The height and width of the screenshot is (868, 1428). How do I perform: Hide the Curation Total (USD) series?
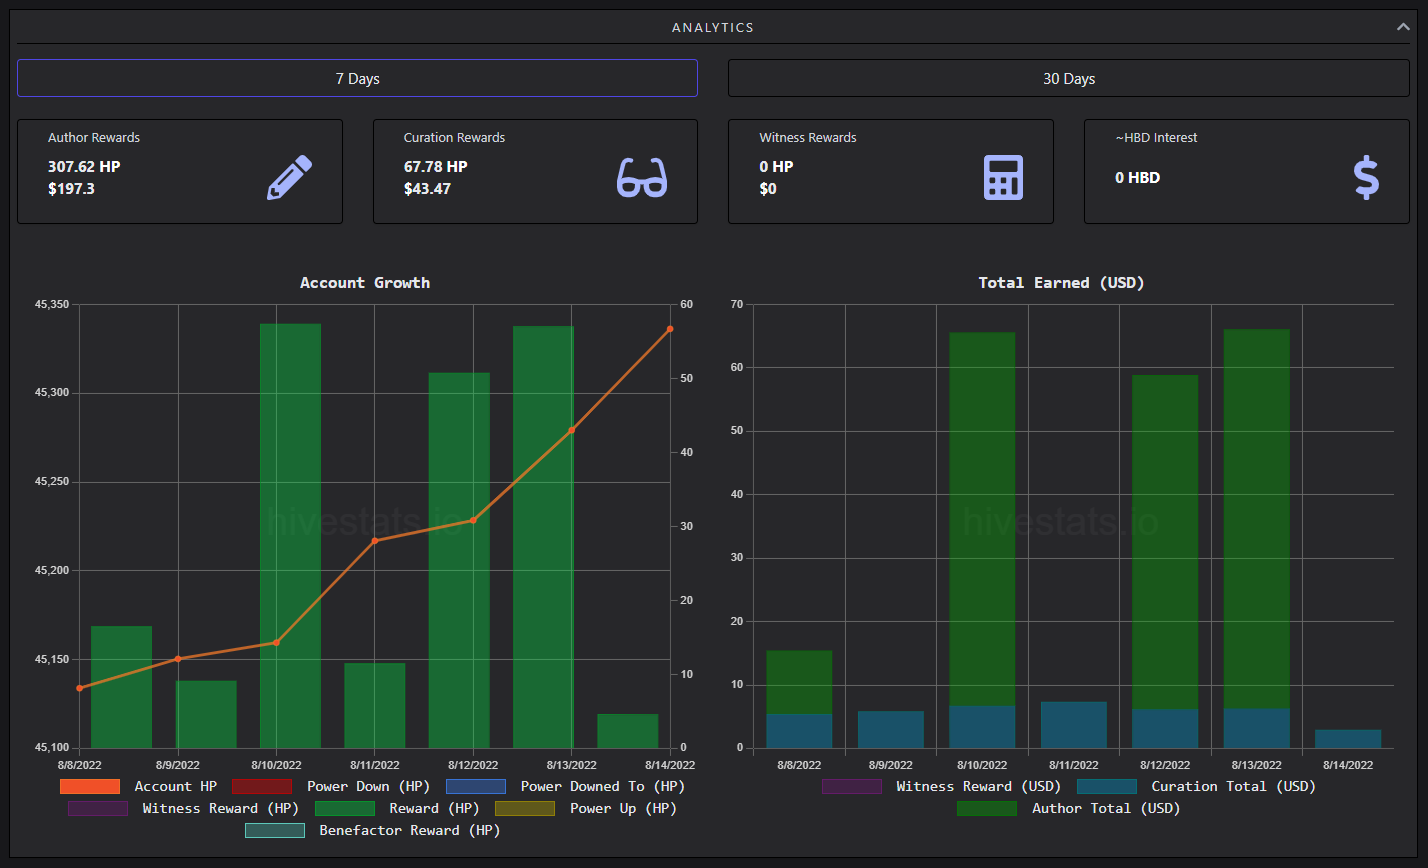coord(1196,787)
